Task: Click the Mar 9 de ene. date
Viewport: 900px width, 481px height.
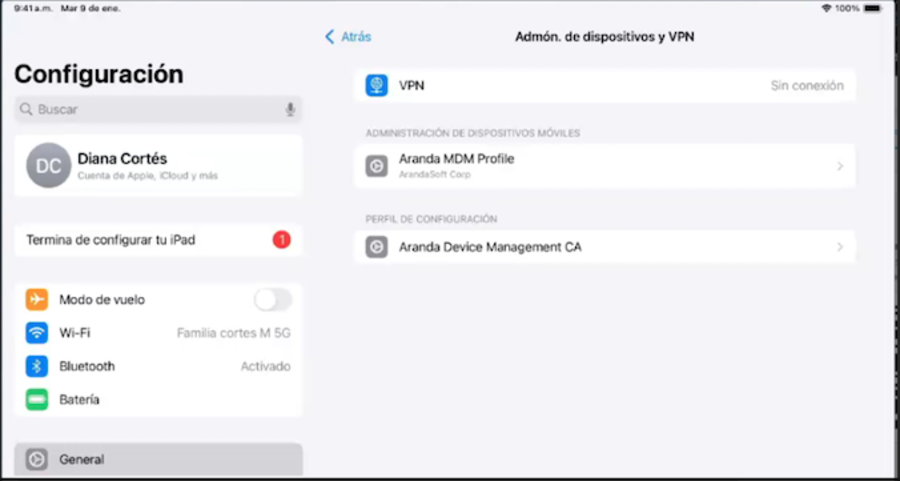Action: pyautogui.click(x=91, y=9)
